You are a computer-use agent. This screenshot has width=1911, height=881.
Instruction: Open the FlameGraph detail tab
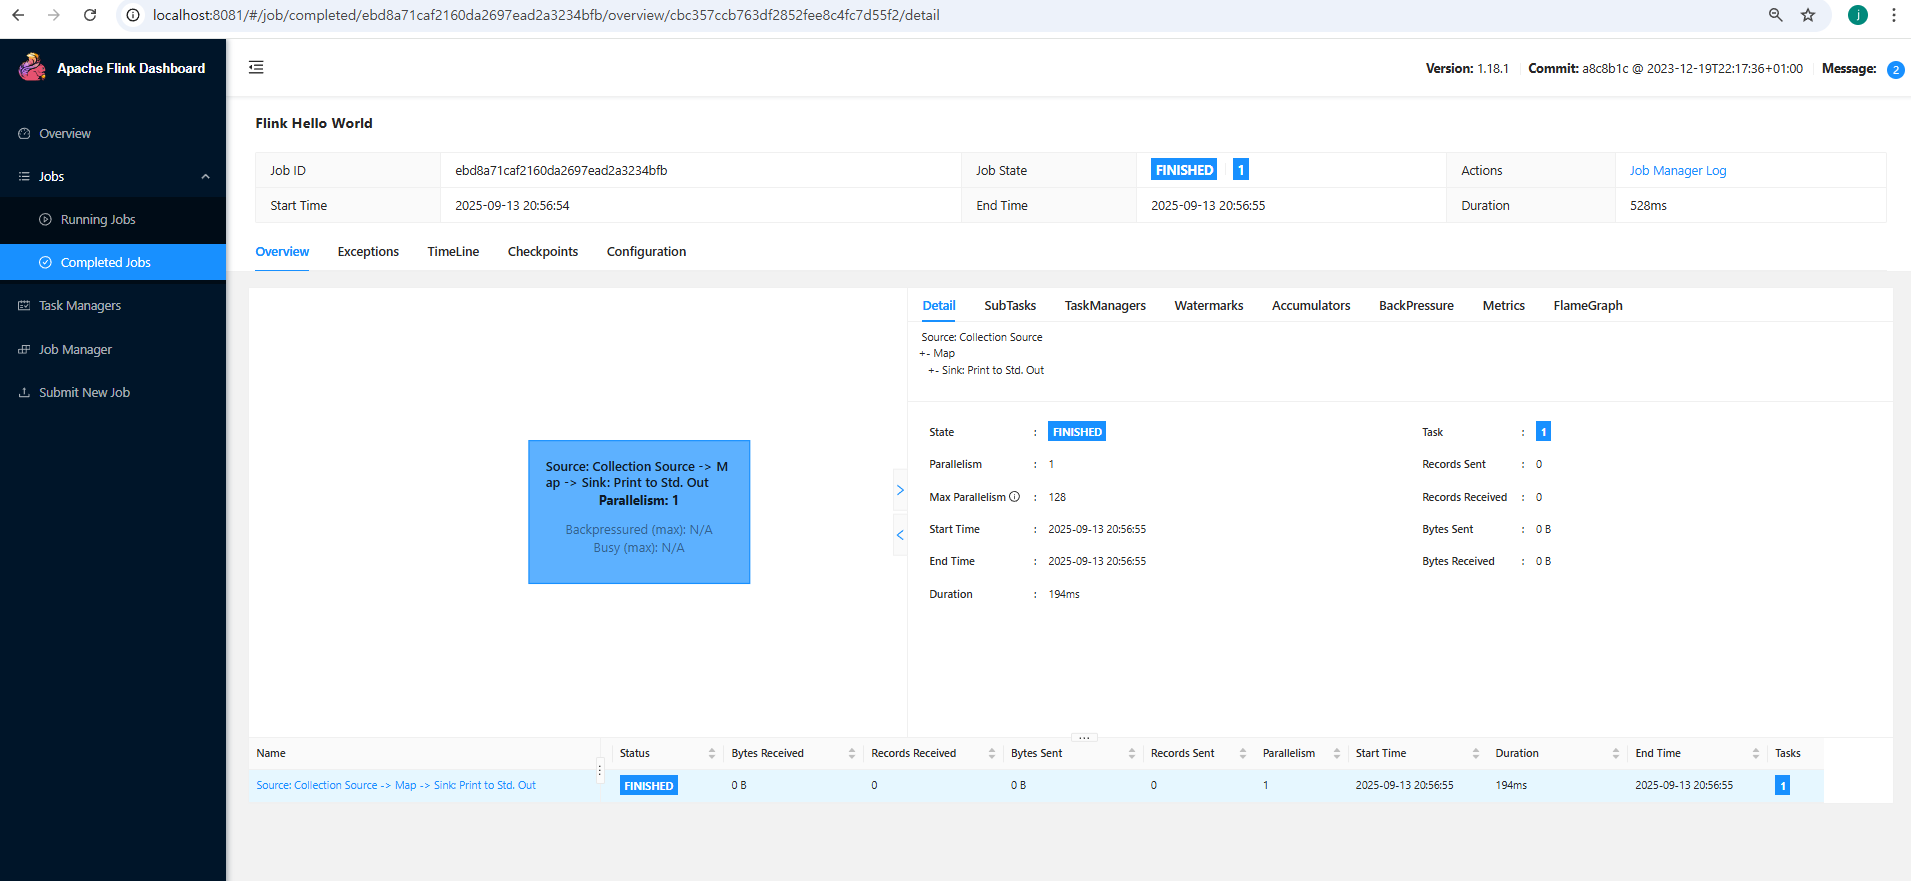[1588, 306]
